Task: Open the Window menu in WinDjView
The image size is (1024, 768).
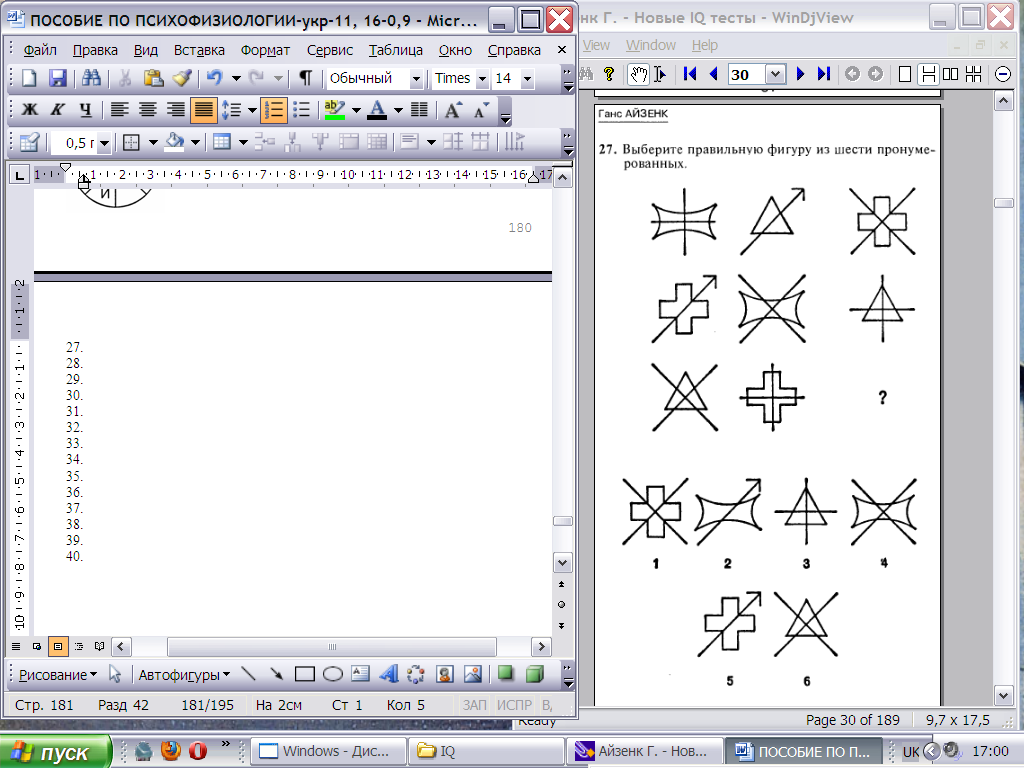Action: point(650,45)
